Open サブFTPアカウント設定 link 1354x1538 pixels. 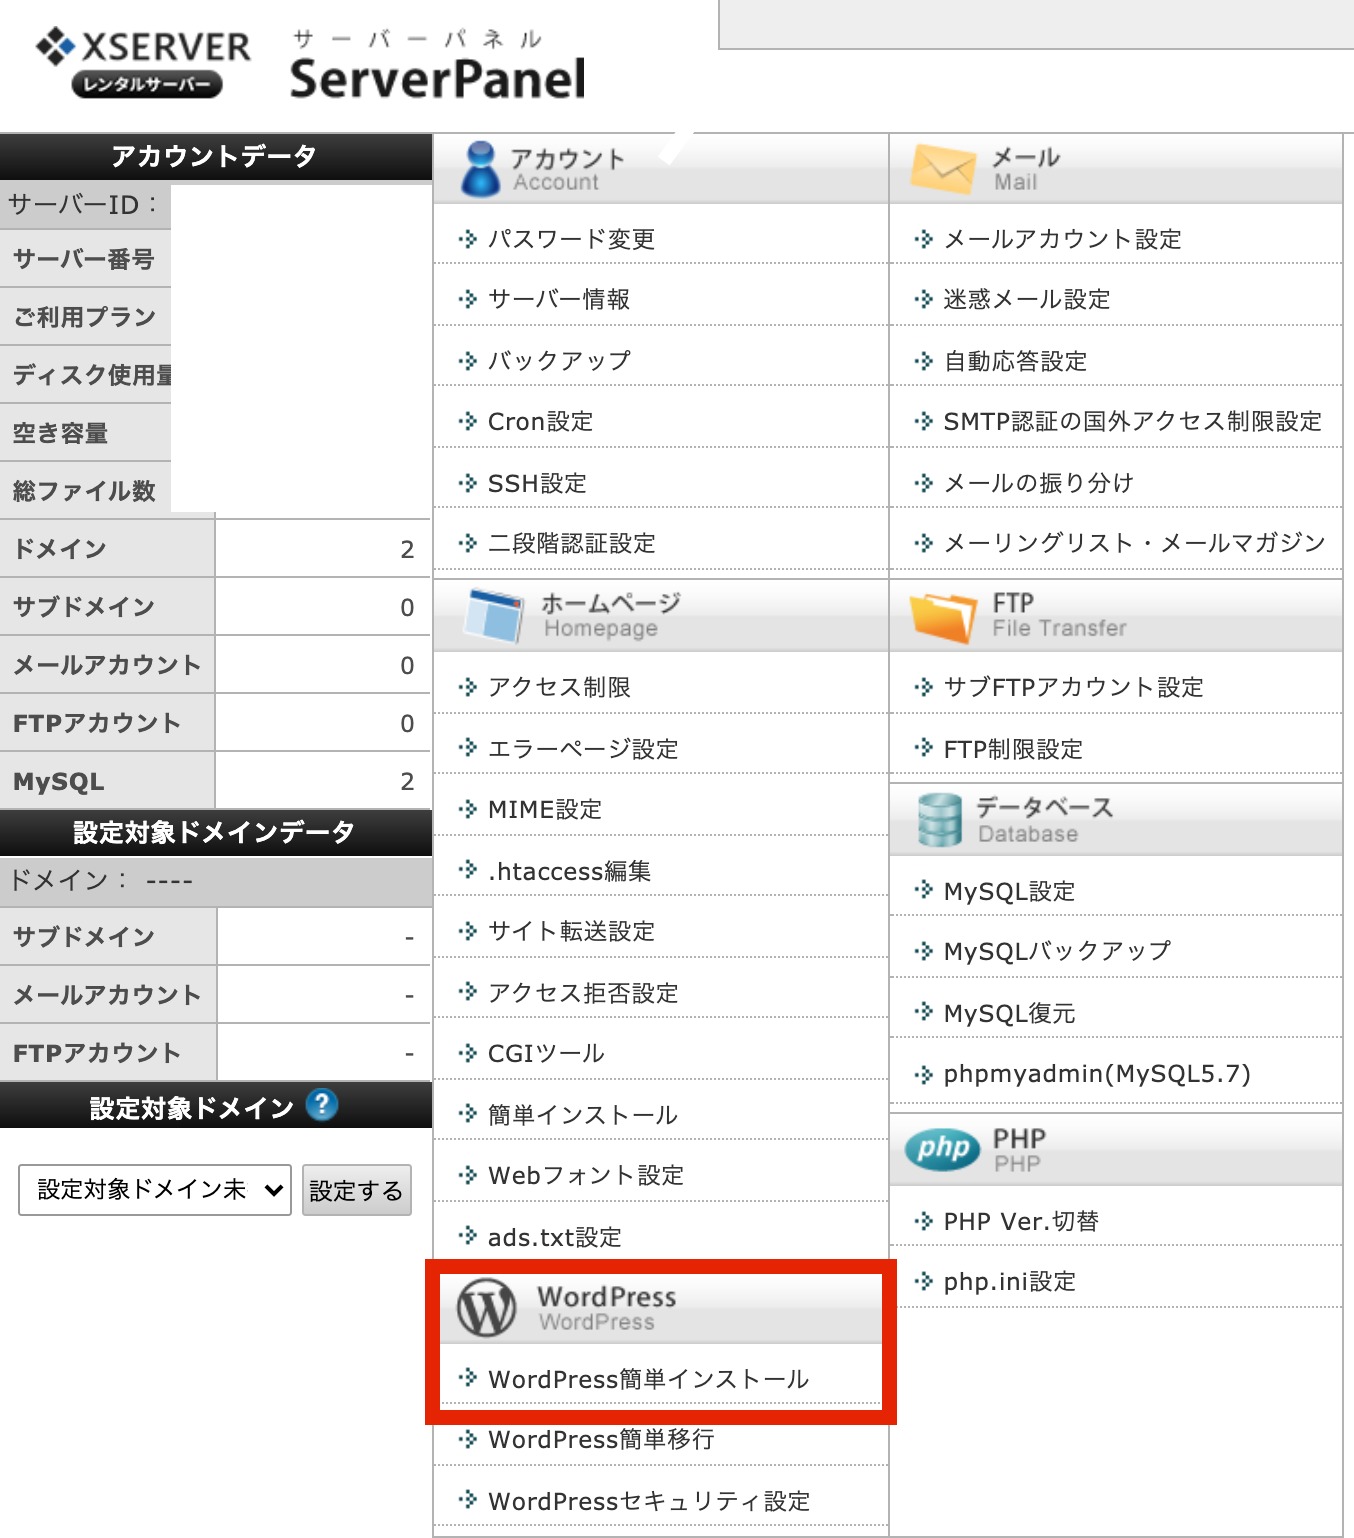pyautogui.click(x=1074, y=687)
